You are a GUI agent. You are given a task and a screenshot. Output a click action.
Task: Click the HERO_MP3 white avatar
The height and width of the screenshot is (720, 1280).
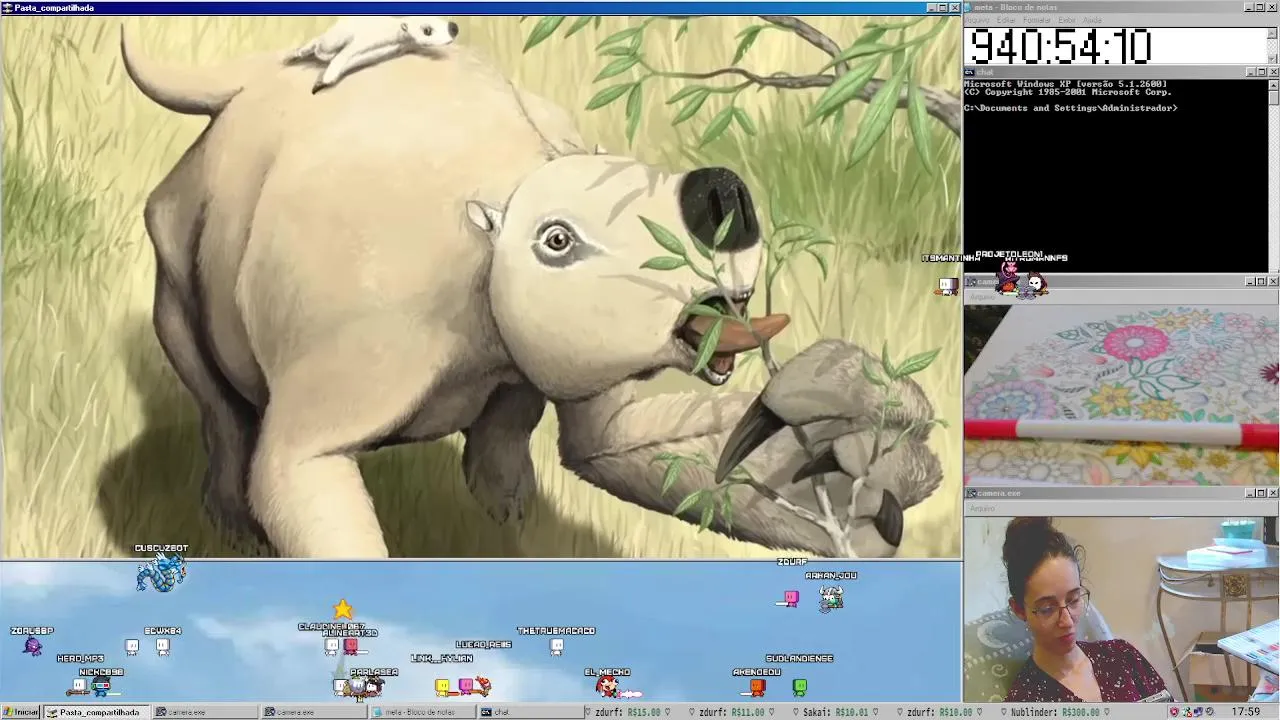point(78,685)
